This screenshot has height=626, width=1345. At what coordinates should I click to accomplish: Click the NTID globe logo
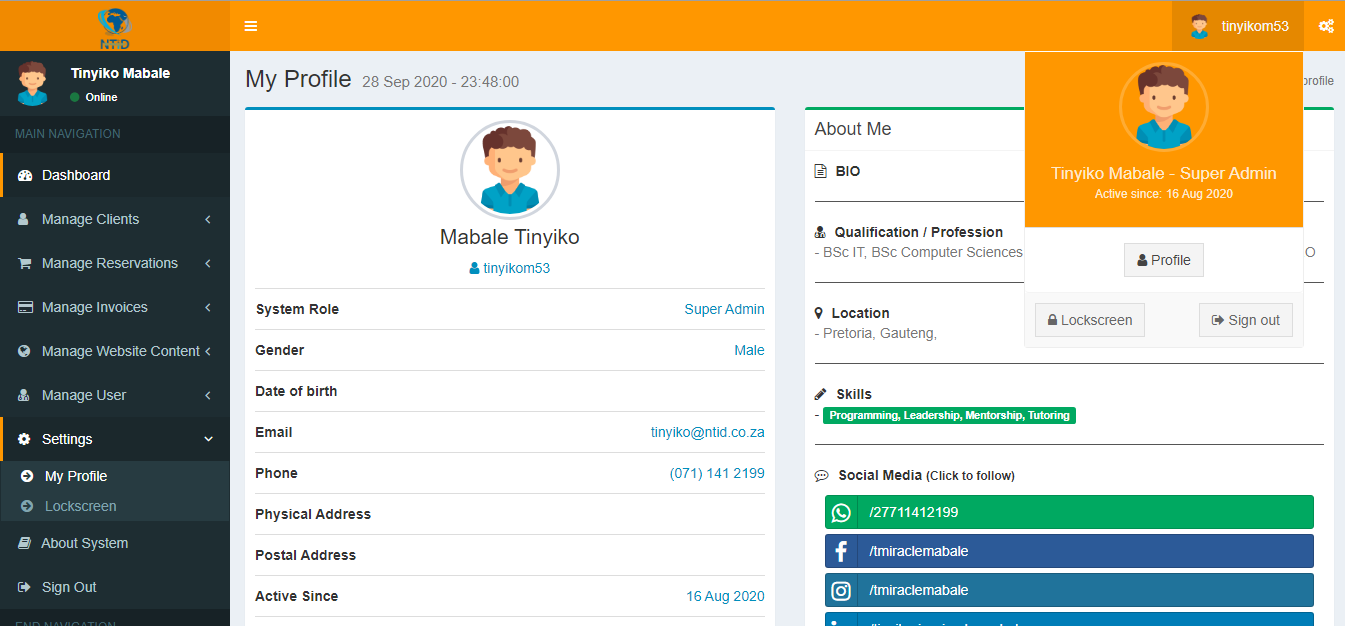tap(115, 27)
